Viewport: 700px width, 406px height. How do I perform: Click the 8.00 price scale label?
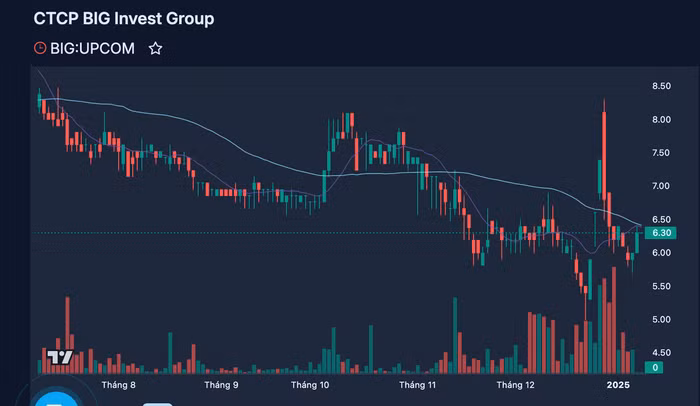click(x=661, y=120)
